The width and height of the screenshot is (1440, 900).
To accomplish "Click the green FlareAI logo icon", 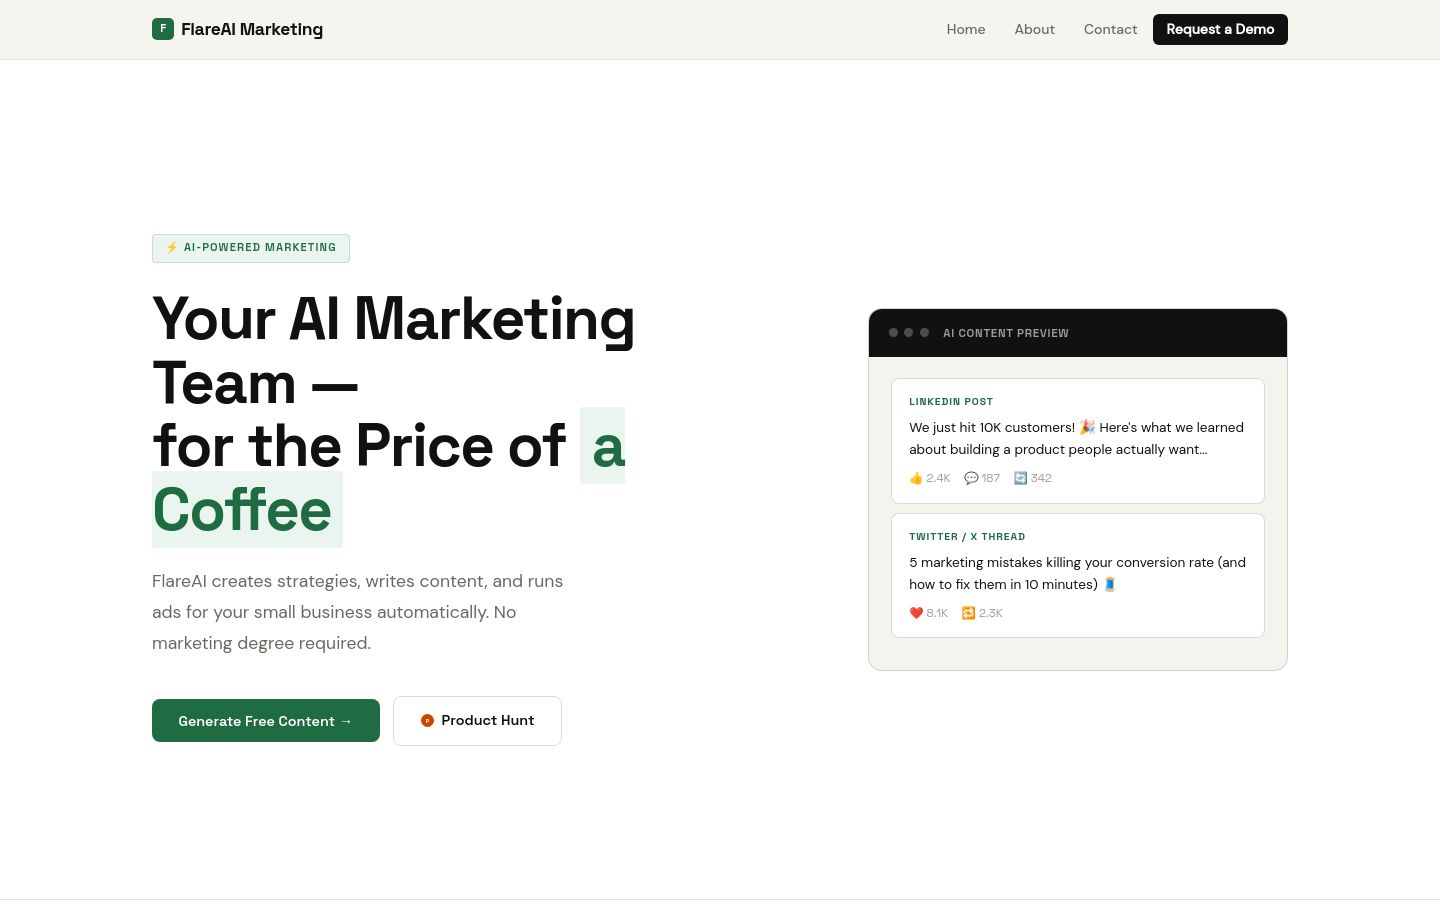I will click(163, 29).
